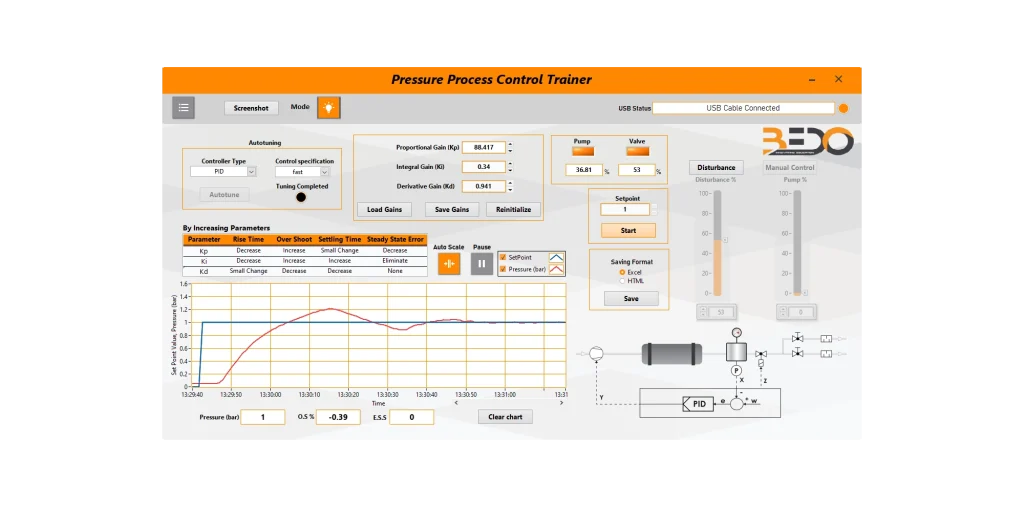The width and height of the screenshot is (1024, 512).
Task: Click the Screenshot button
Action: [251, 108]
